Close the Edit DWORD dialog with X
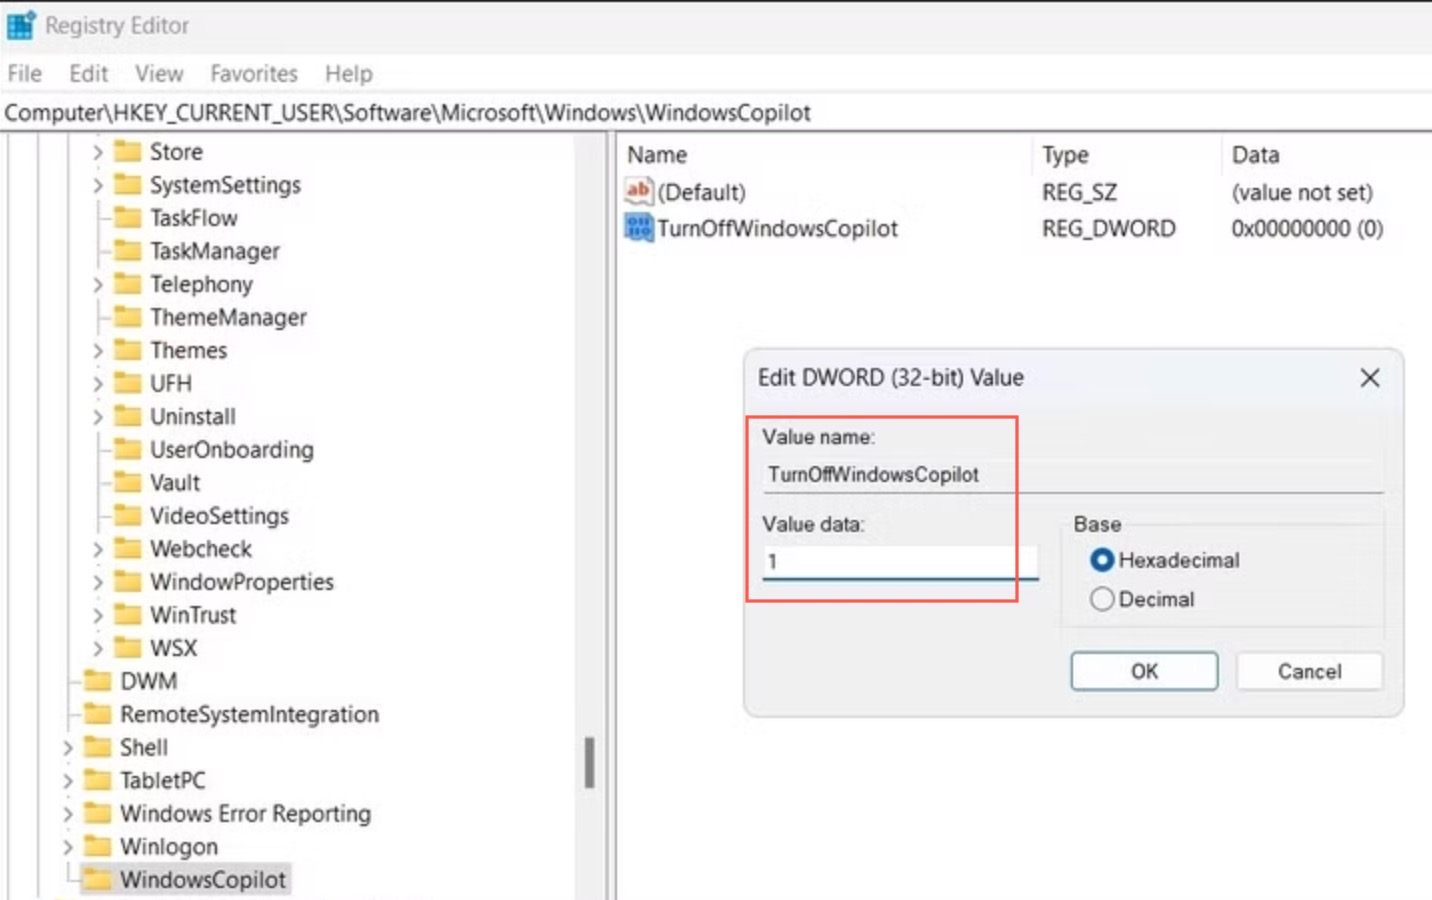This screenshot has width=1432, height=900. pyautogui.click(x=1369, y=378)
